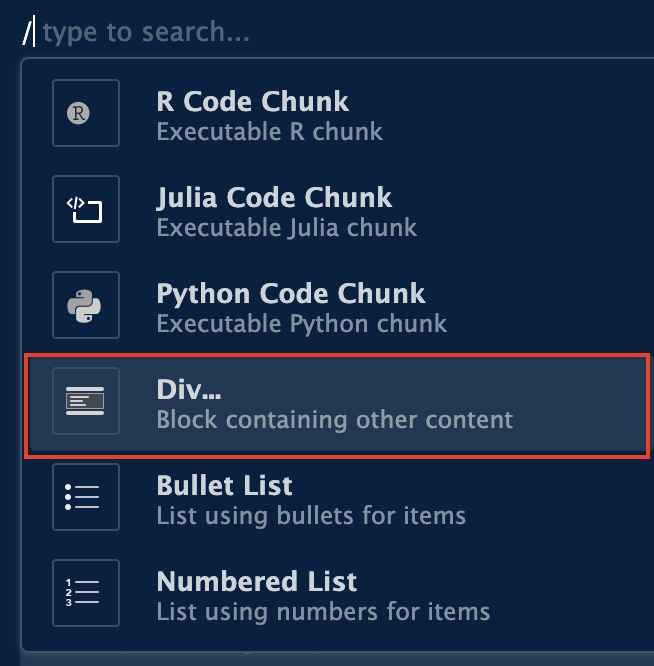Screen dimensions: 654x666
Task: Insert an R Code Chunk
Action: coord(252,102)
